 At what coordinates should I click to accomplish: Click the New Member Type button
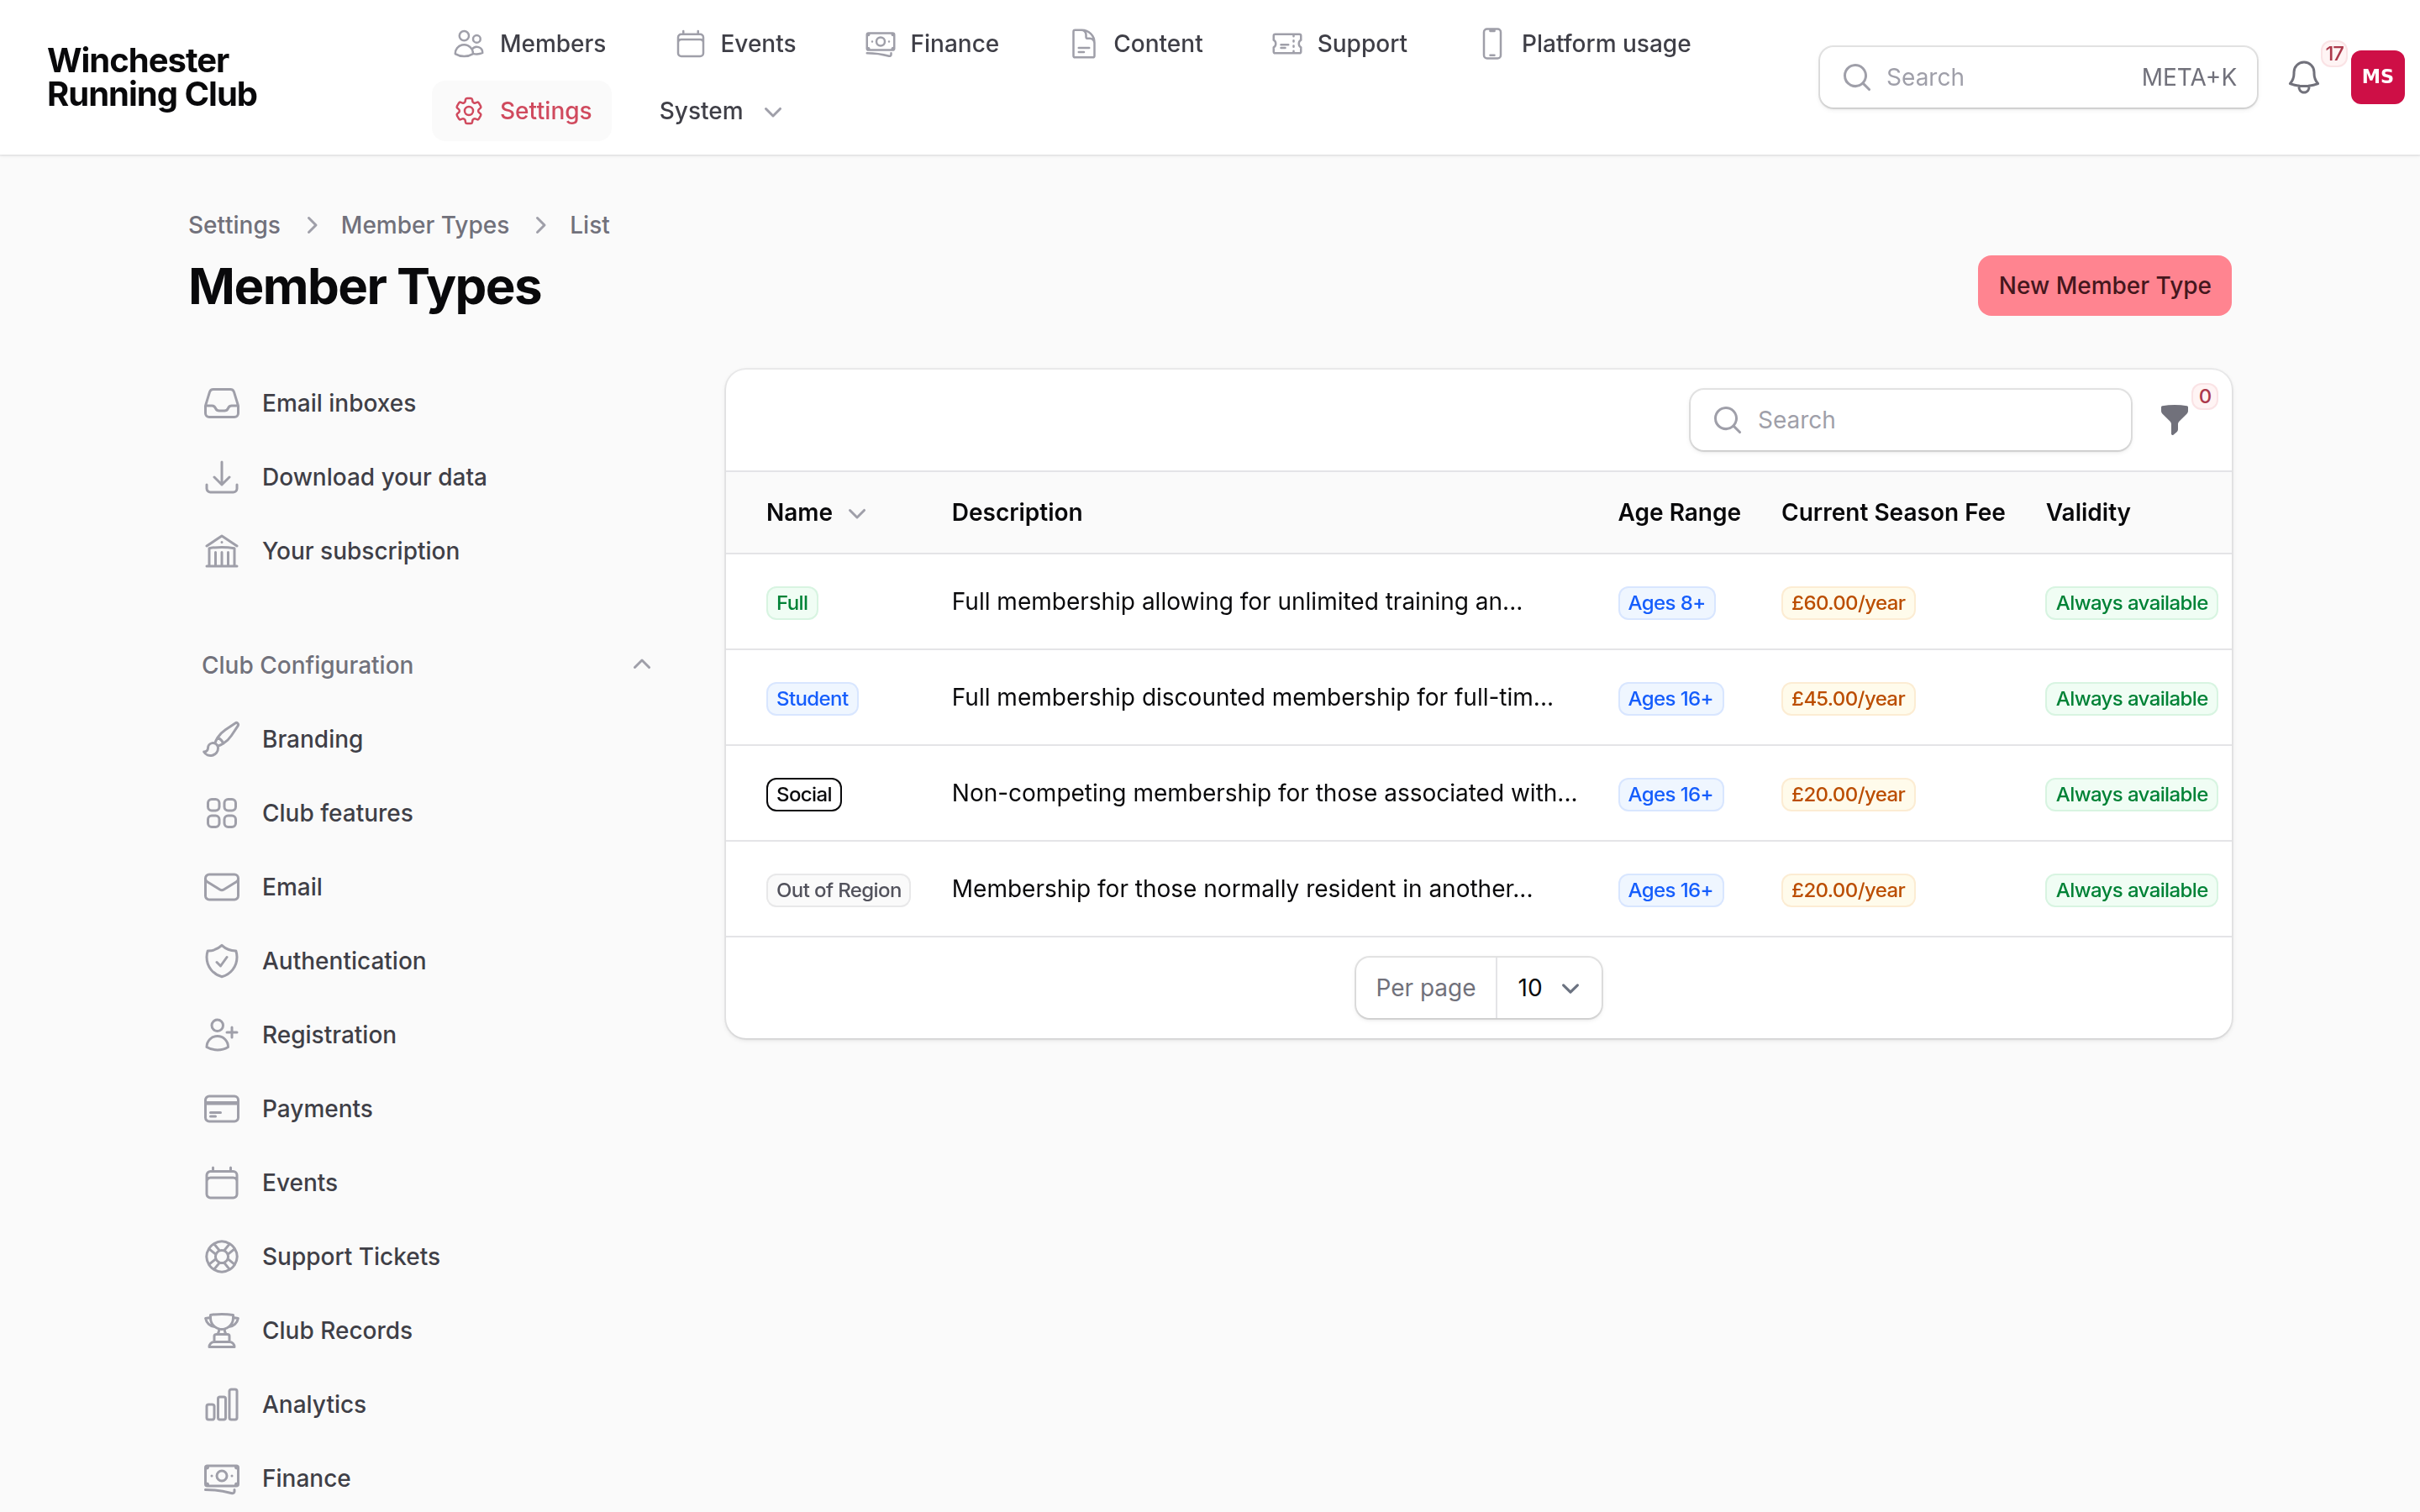(2104, 286)
